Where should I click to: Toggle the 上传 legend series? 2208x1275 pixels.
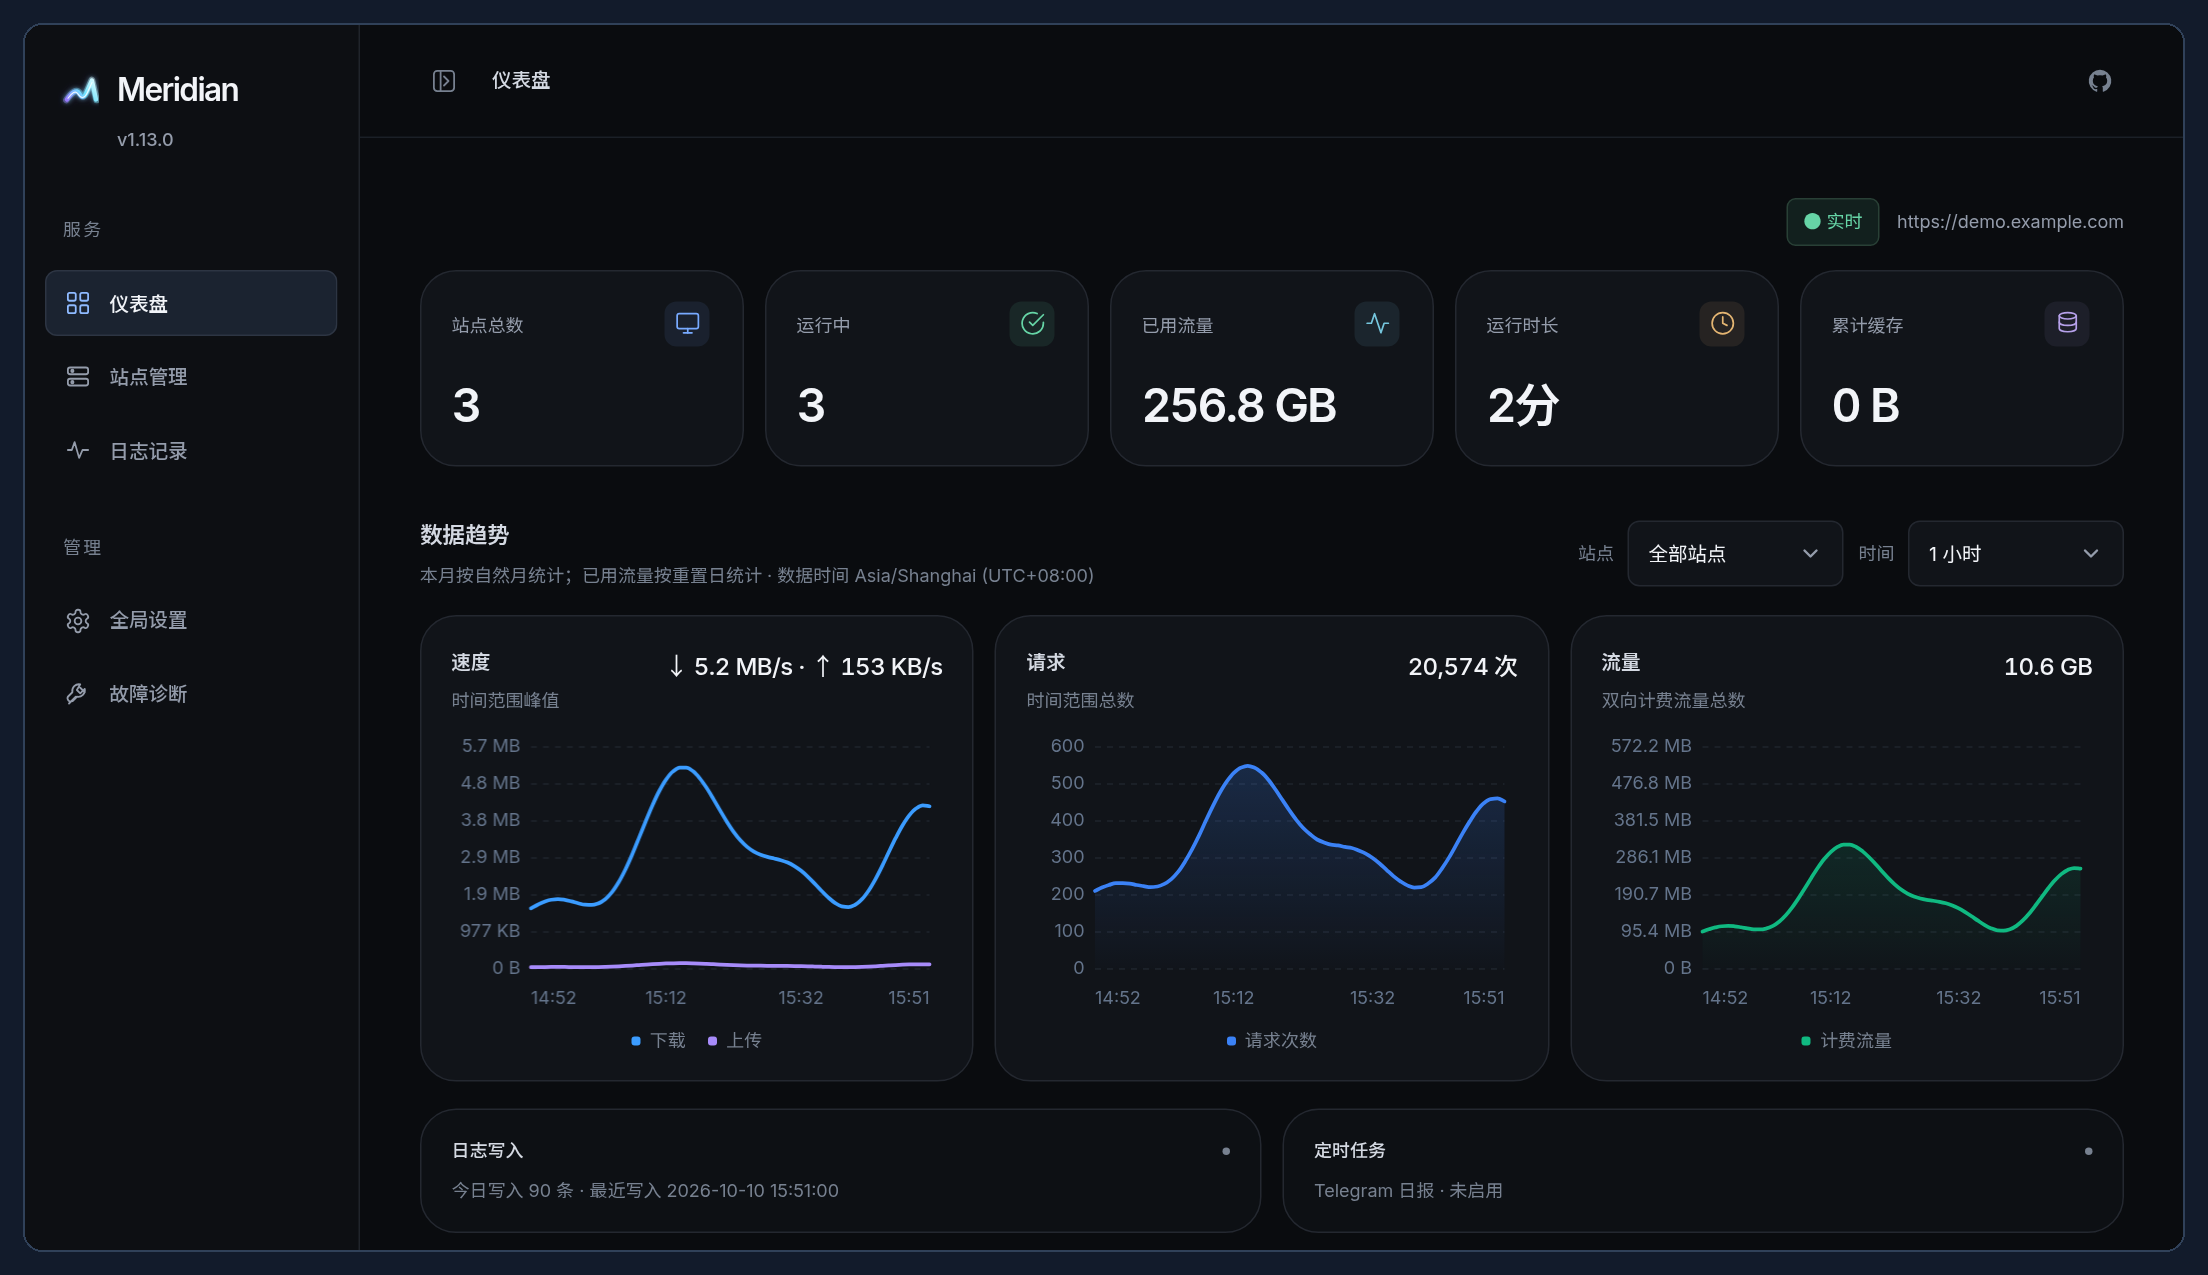(x=734, y=1041)
